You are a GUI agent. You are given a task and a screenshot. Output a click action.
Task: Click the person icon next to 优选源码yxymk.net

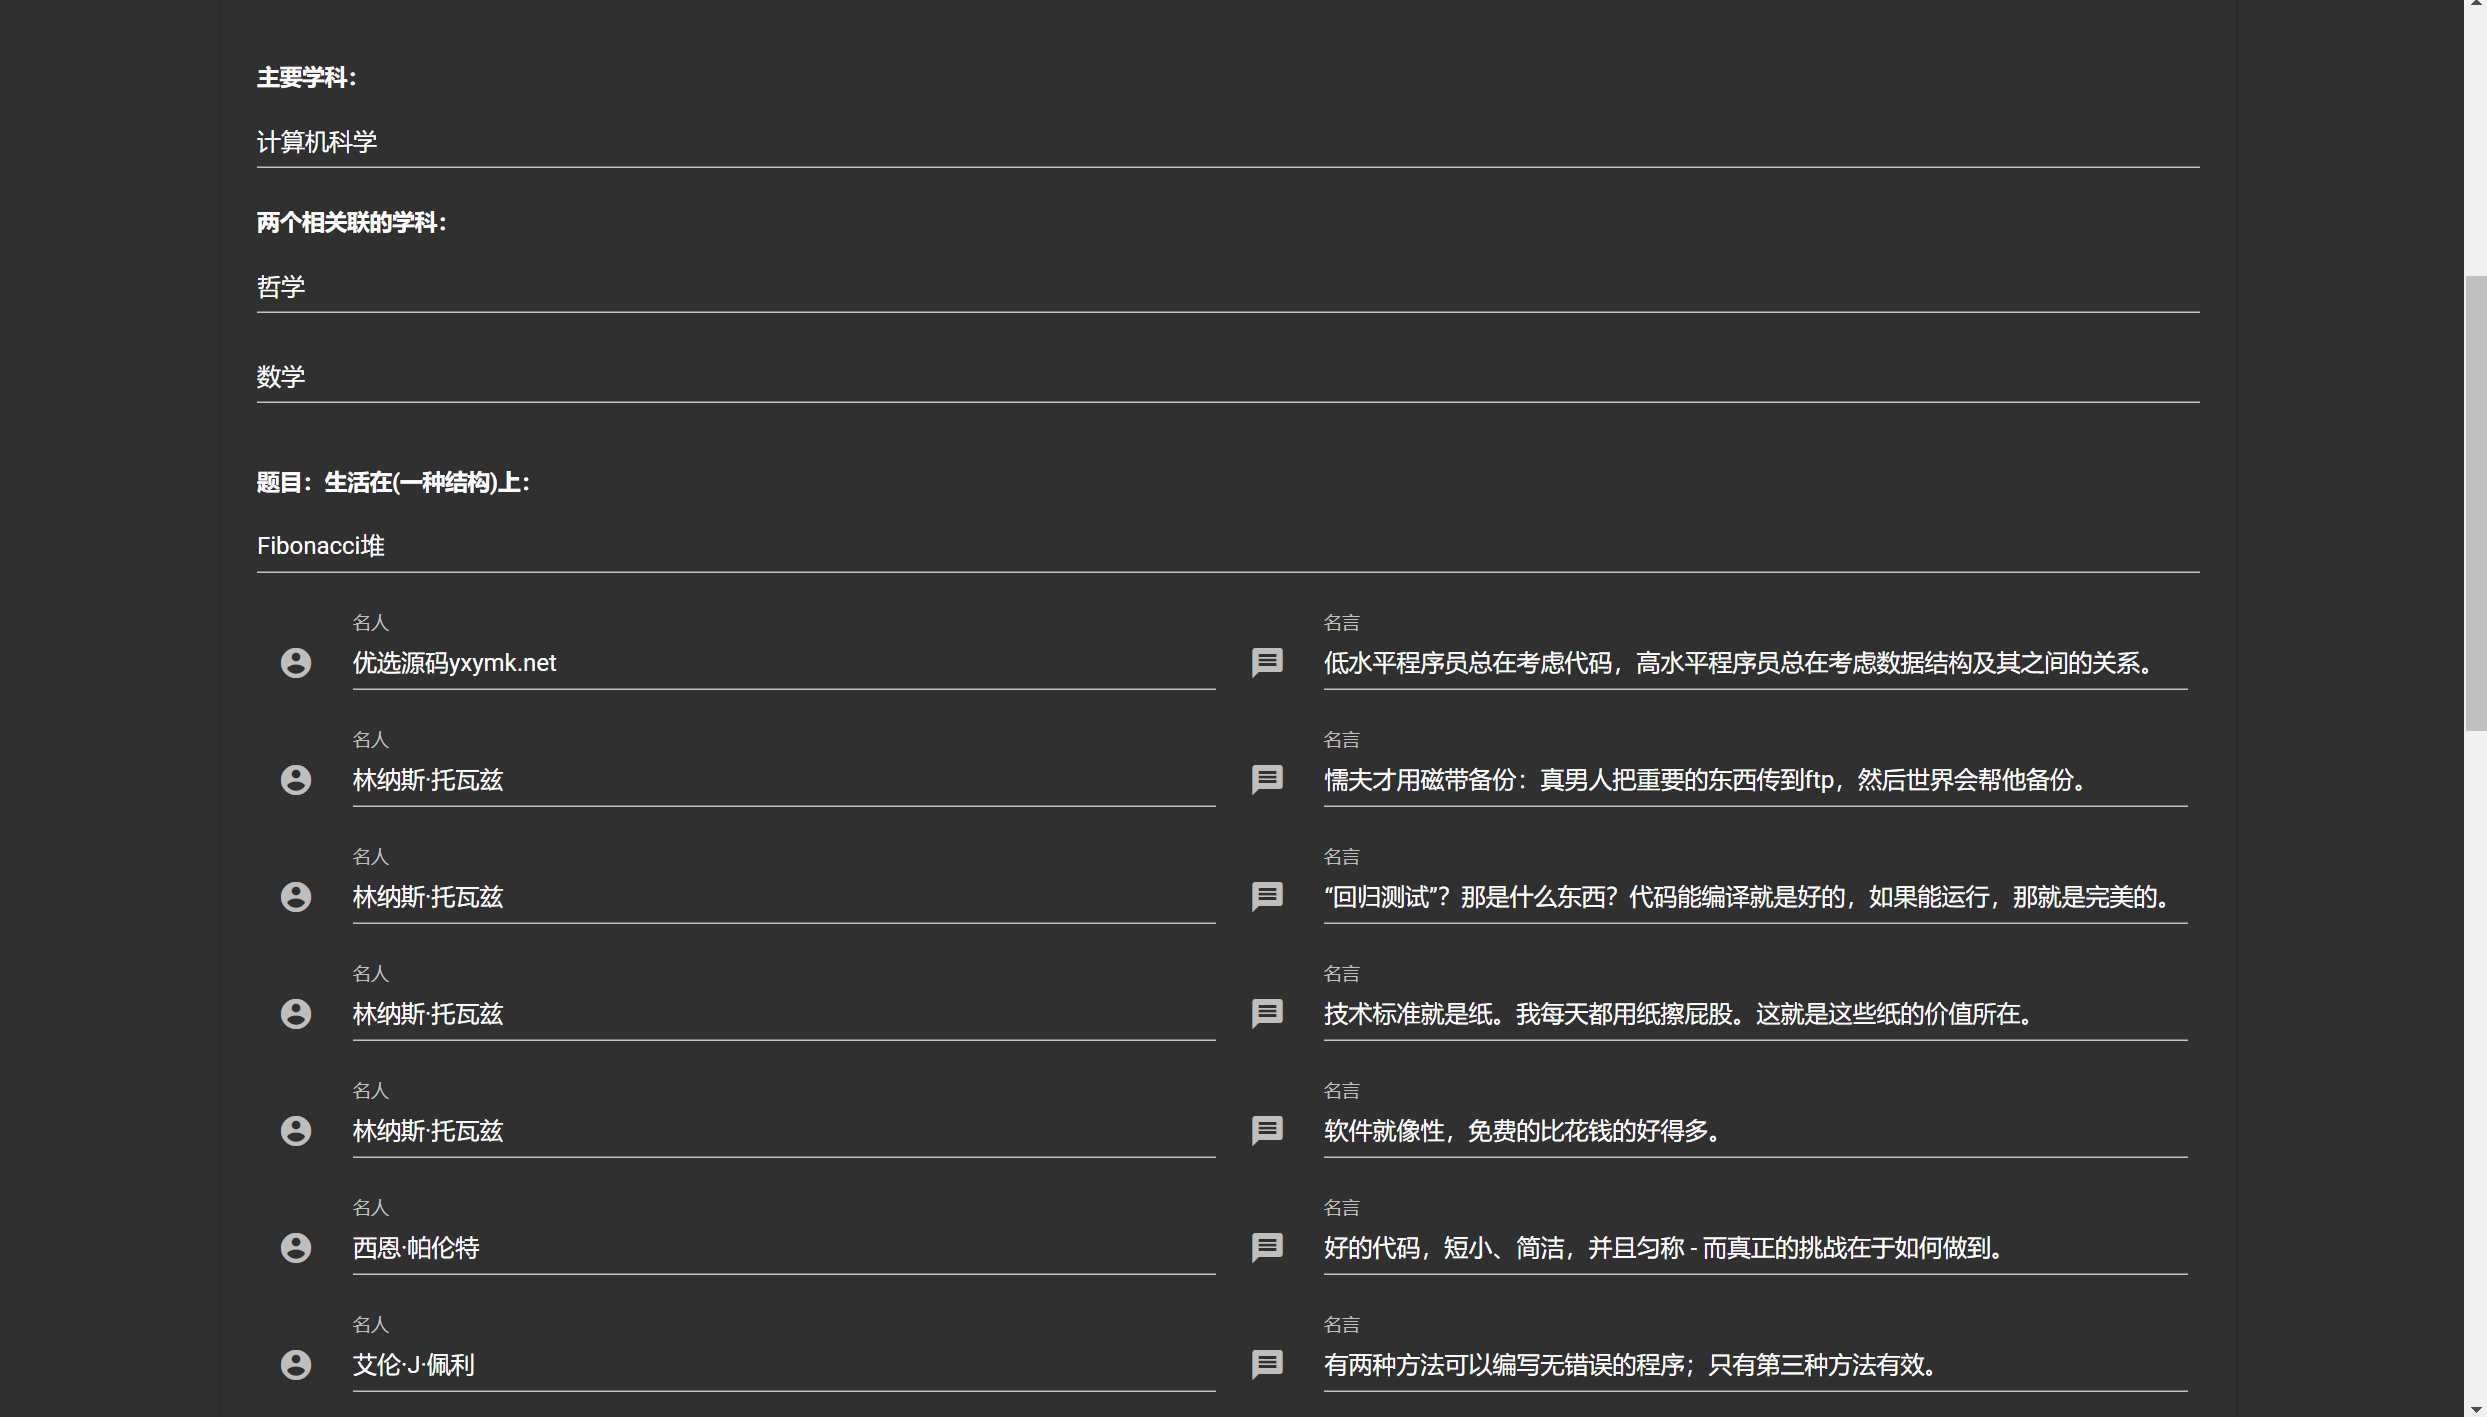pyautogui.click(x=296, y=662)
